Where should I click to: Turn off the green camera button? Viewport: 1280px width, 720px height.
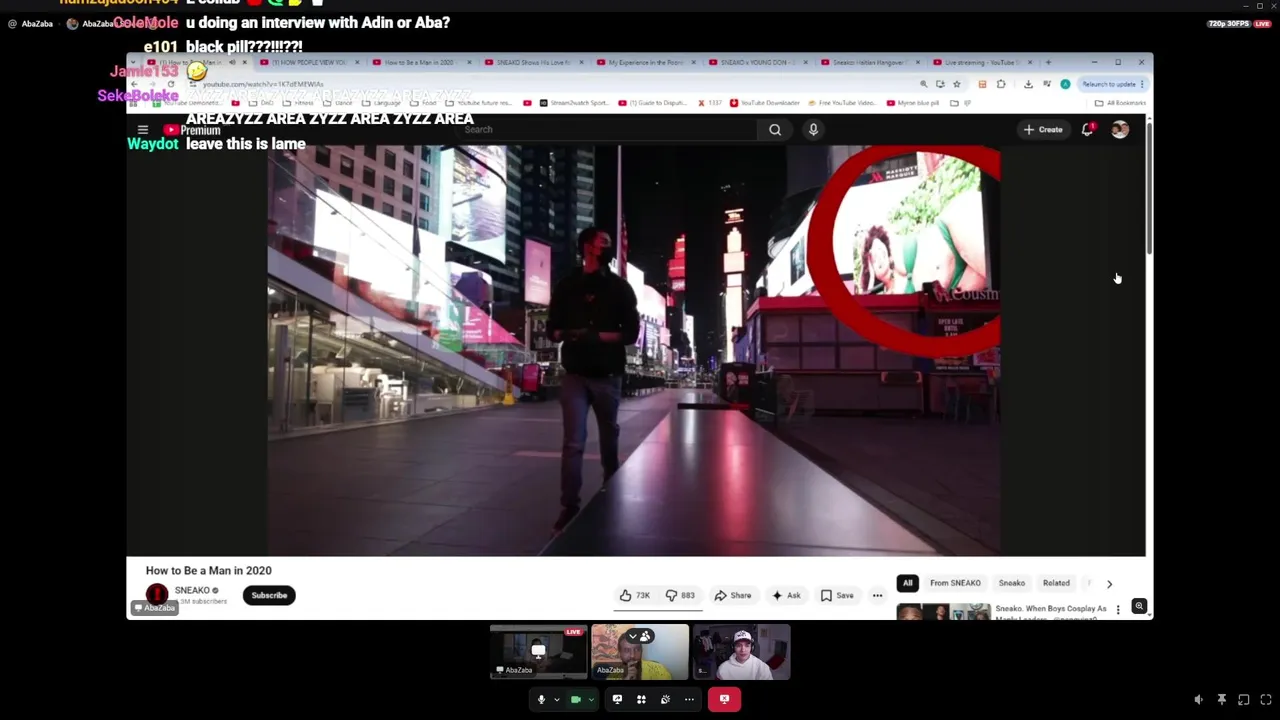click(x=575, y=699)
